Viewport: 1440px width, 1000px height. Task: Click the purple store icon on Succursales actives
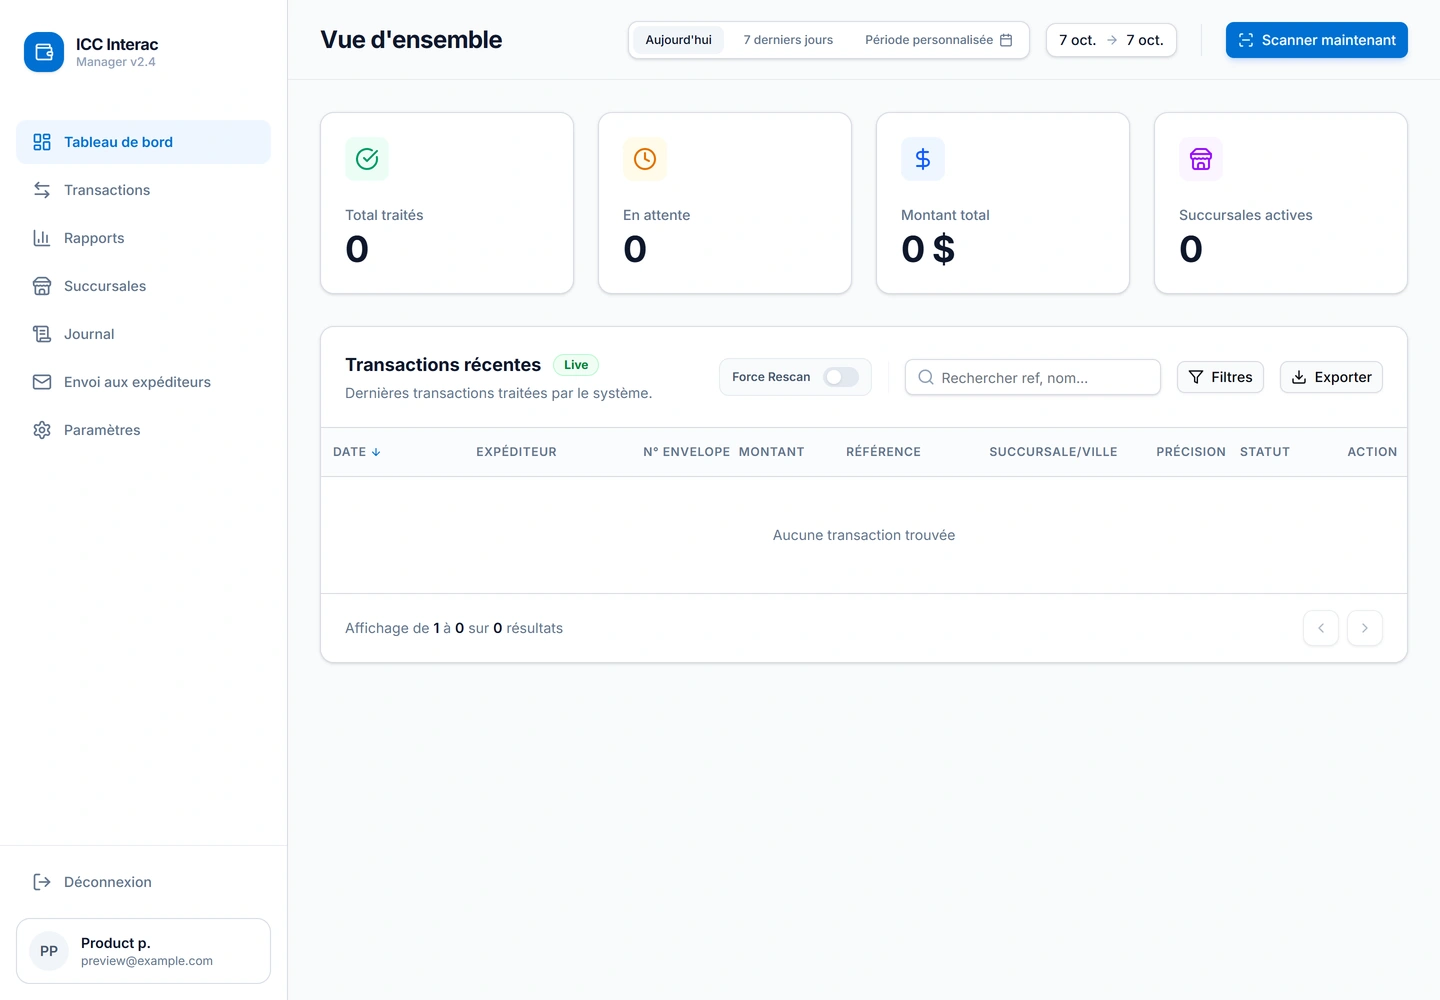pyautogui.click(x=1201, y=159)
